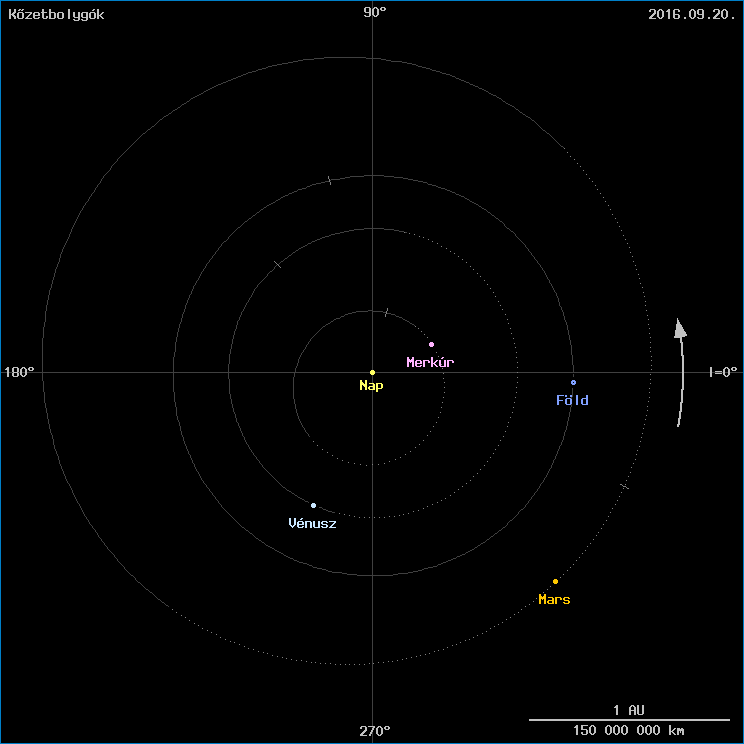Click the 90° axis label
This screenshot has height=744, width=744.
pos(375,12)
